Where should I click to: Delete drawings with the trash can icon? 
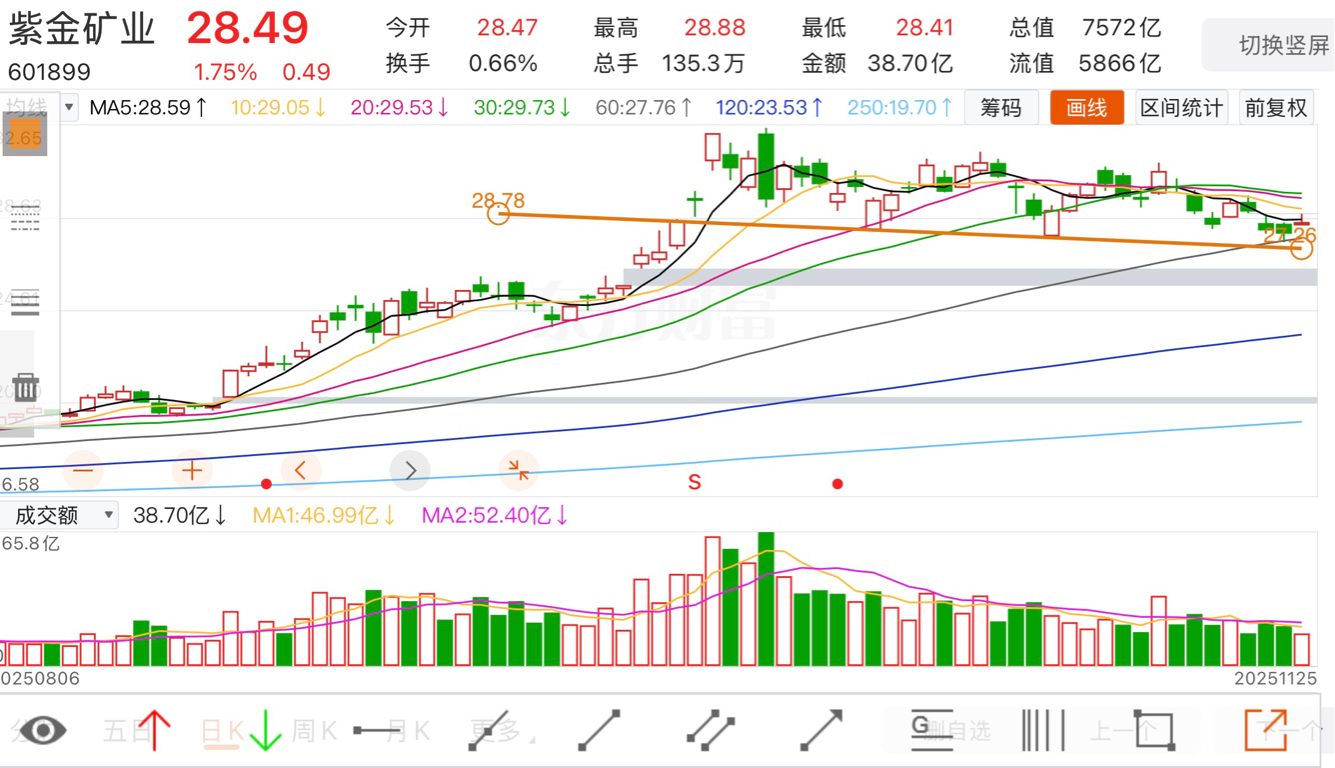click(x=26, y=386)
